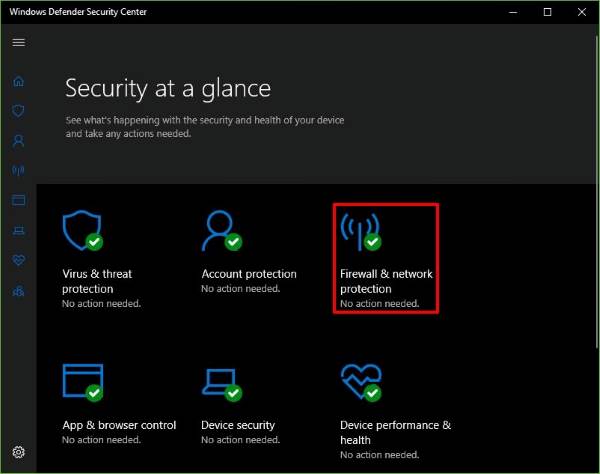Go to Home in the sidebar
This screenshot has height=474, width=600.
pos(18,81)
